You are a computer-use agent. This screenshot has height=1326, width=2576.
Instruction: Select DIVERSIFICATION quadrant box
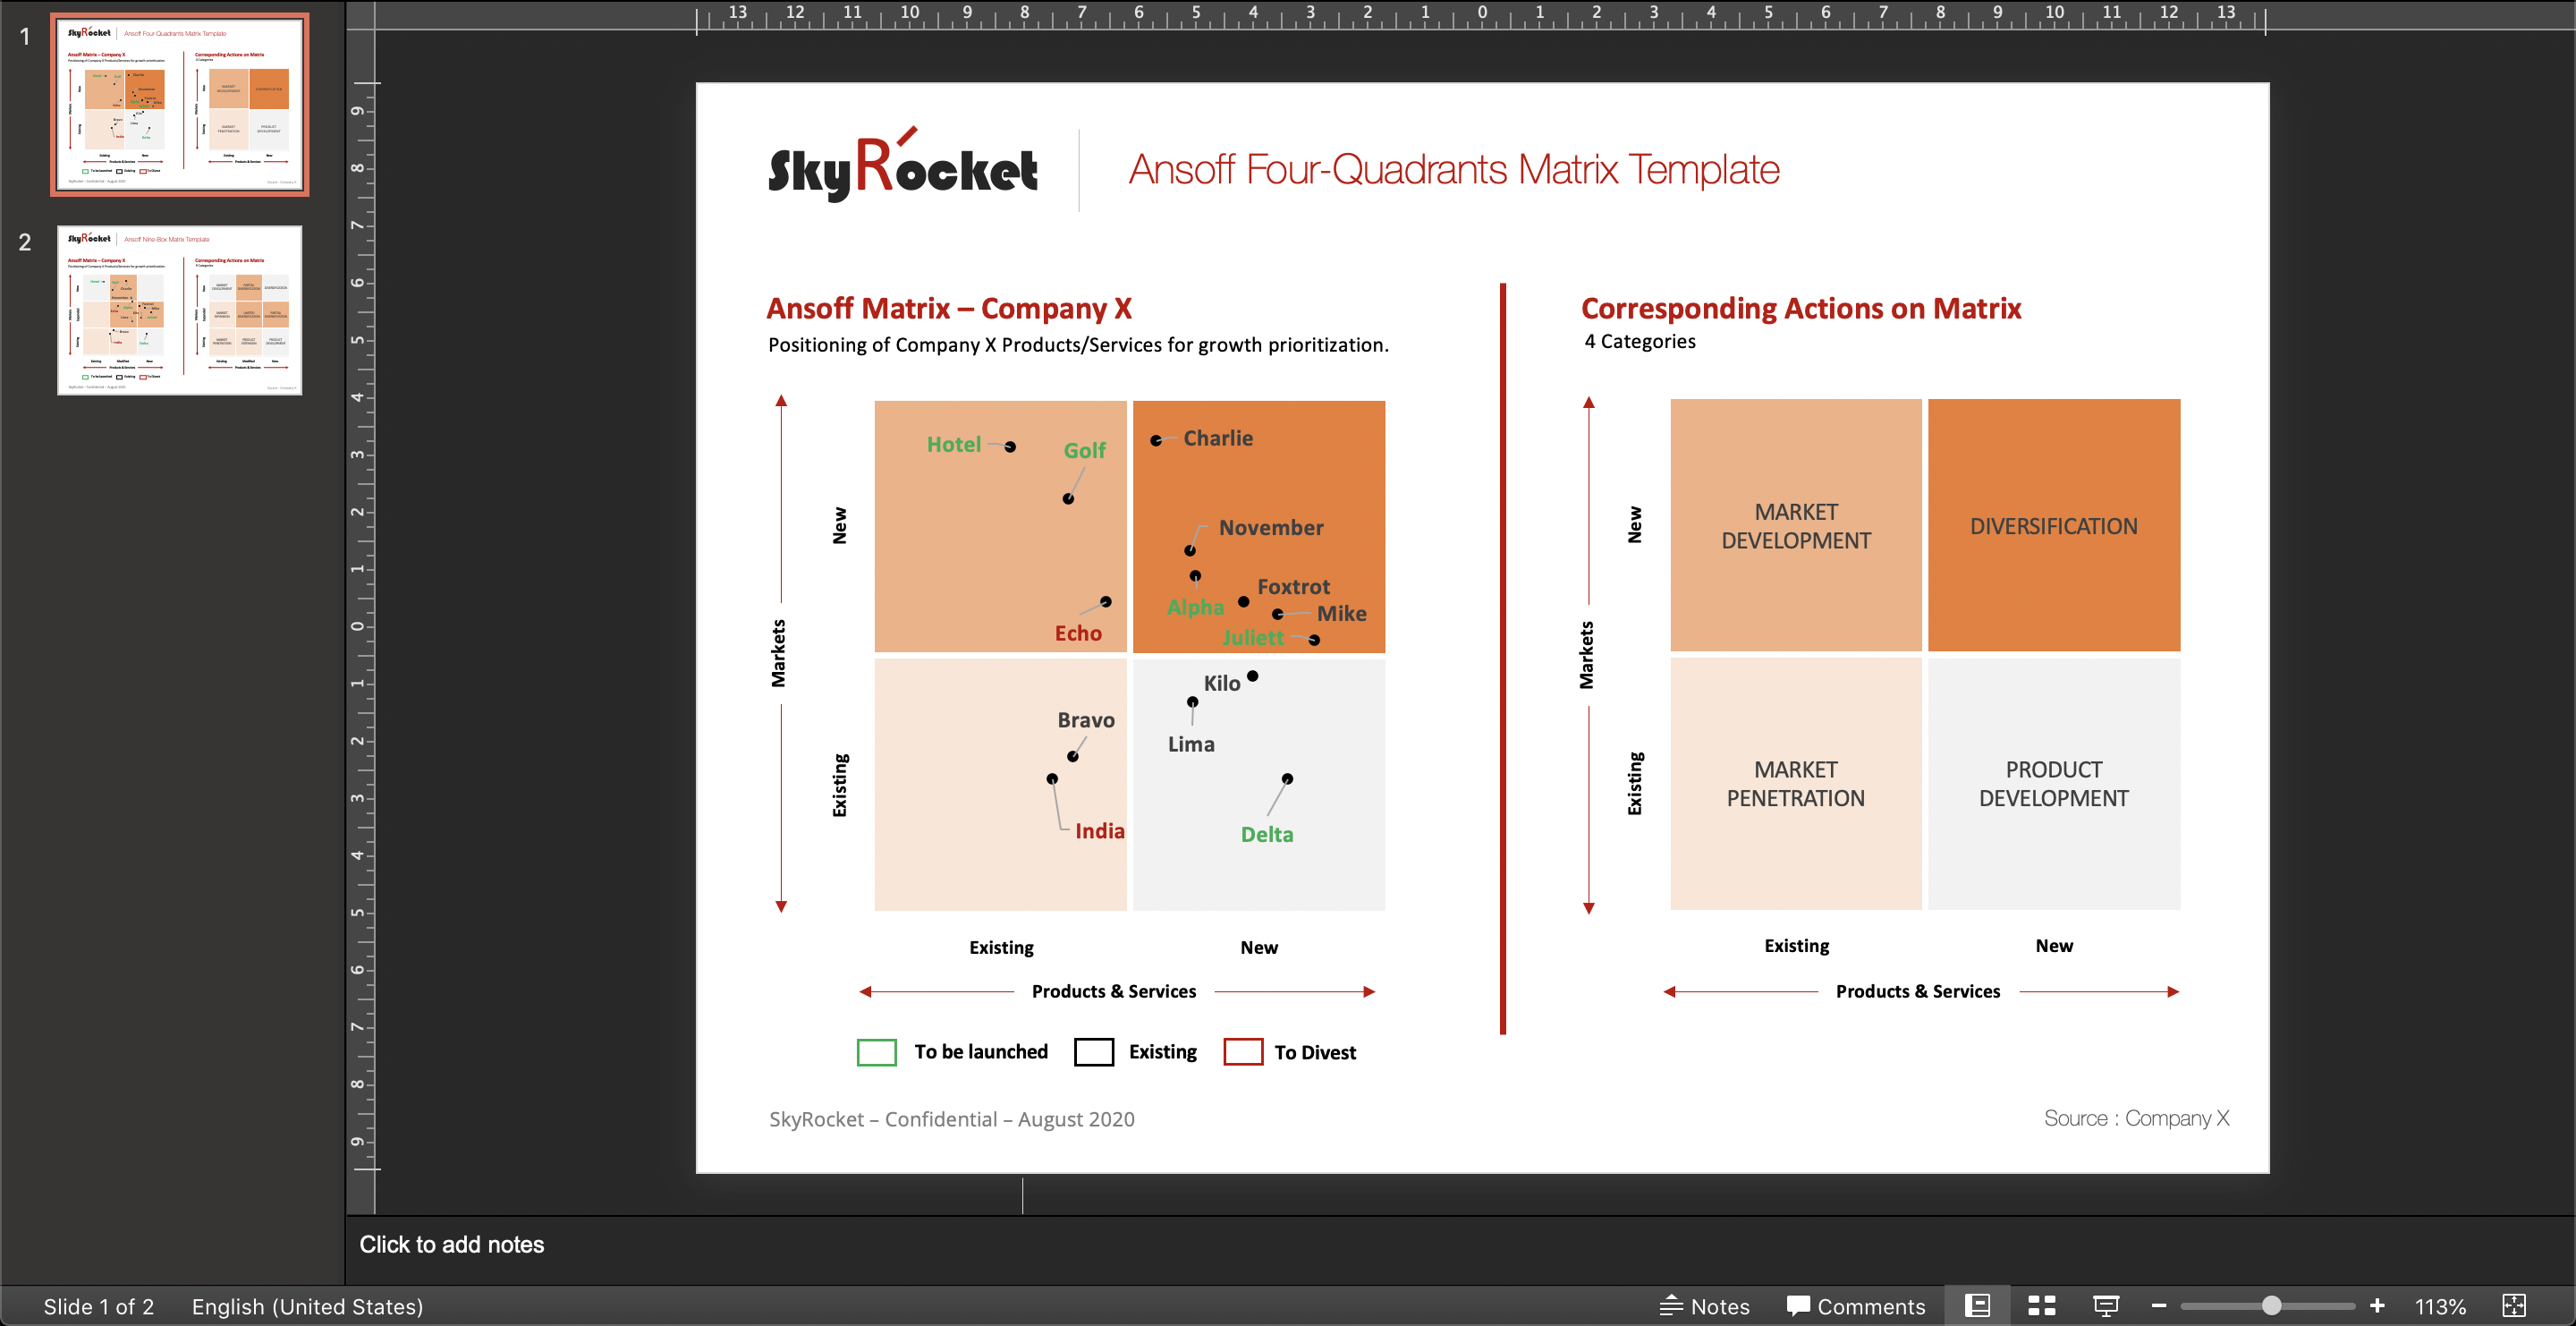pyautogui.click(x=2054, y=525)
